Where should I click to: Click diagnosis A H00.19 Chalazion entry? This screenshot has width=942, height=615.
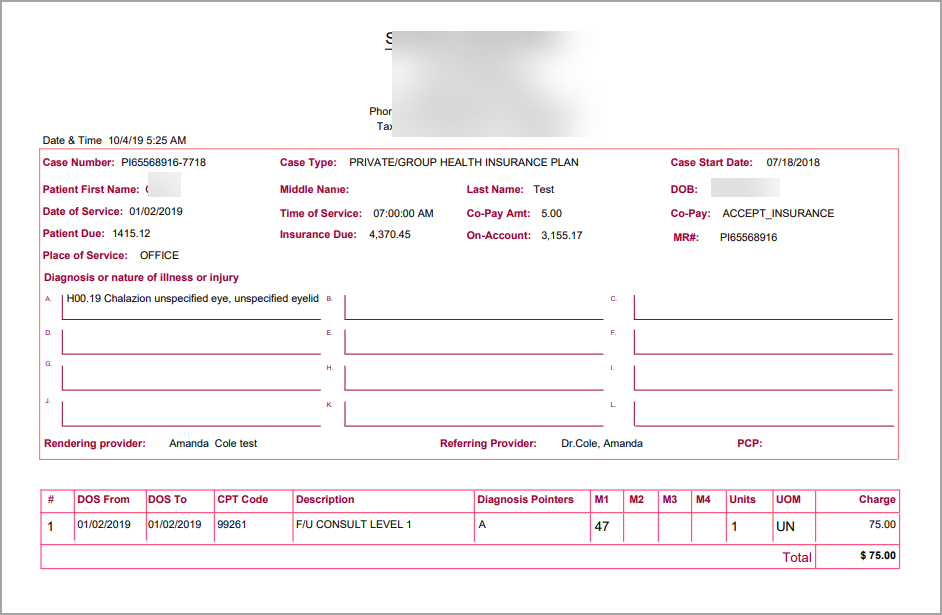tap(193, 298)
